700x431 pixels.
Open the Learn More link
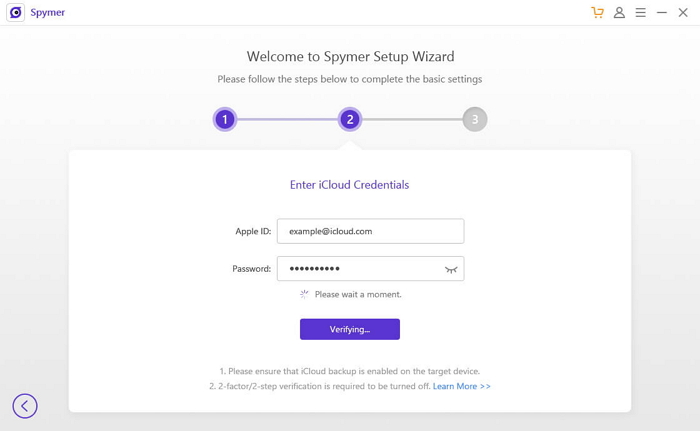point(462,386)
